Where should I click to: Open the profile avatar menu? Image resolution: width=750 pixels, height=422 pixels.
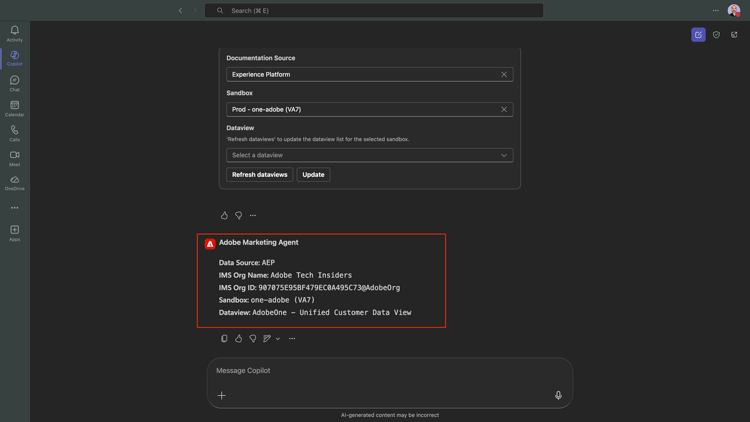pyautogui.click(x=734, y=10)
